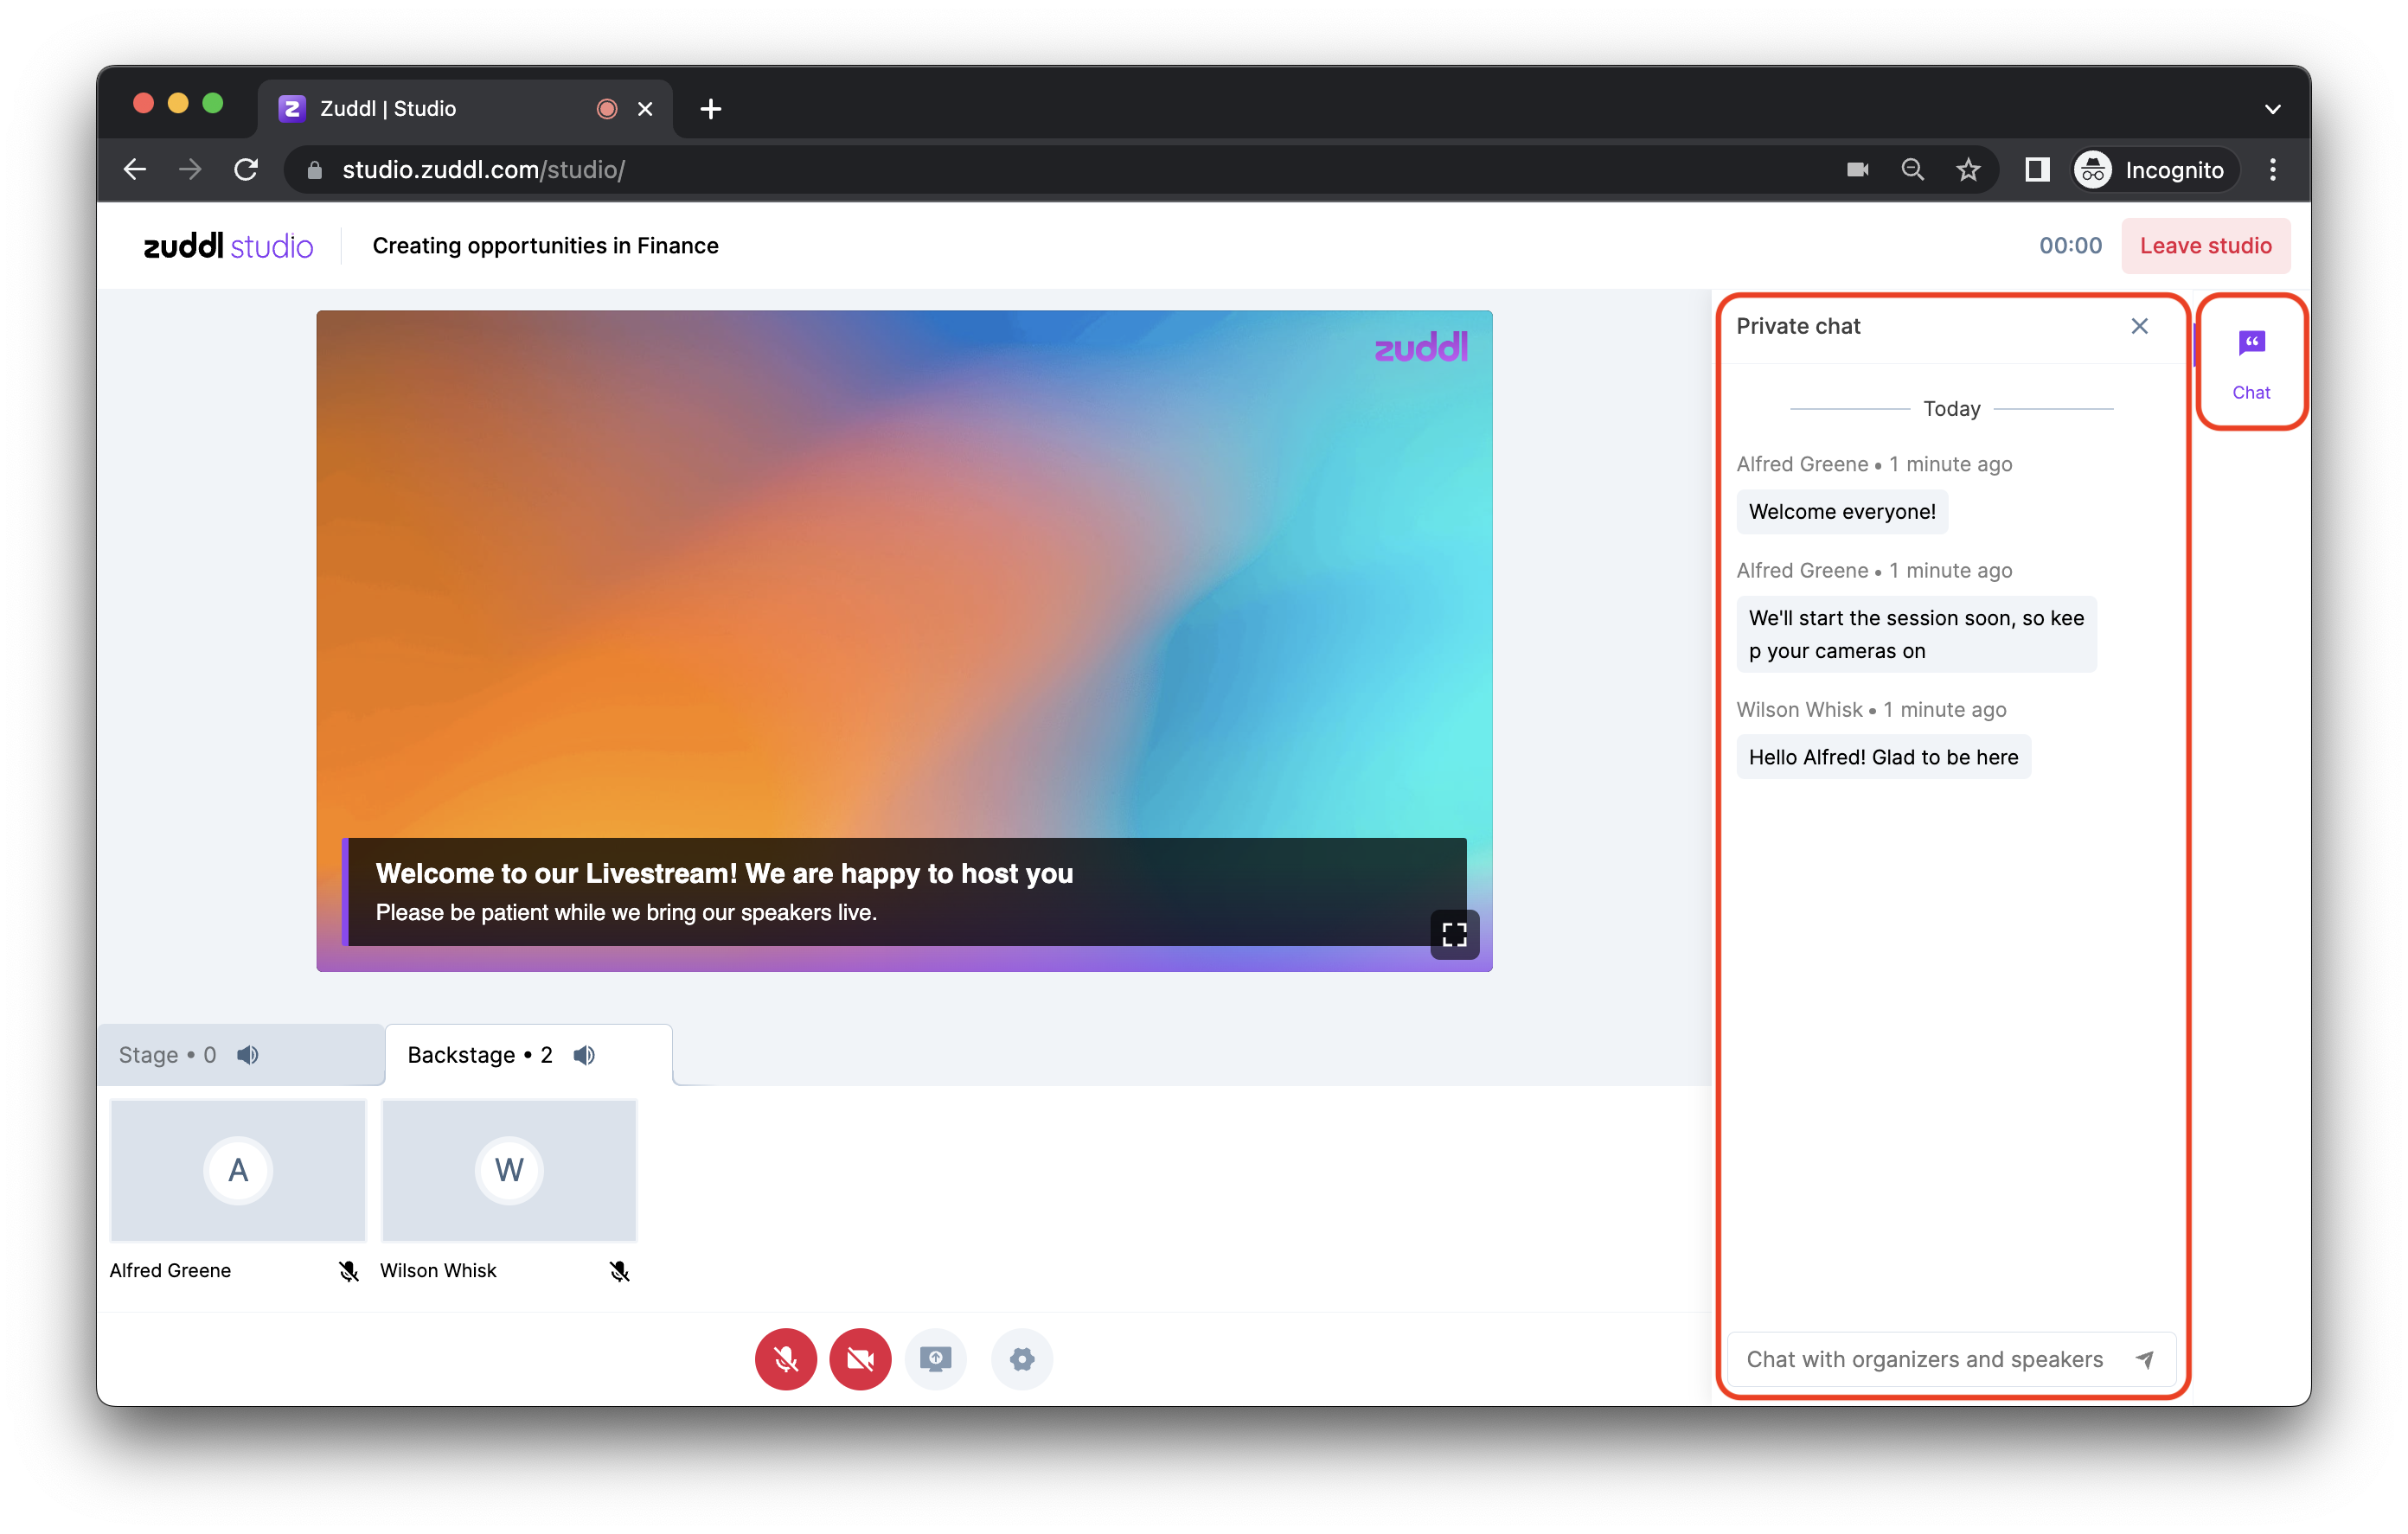This screenshot has width=2408, height=1534.
Task: Turn on camera with the red button
Action: [x=860, y=1358]
